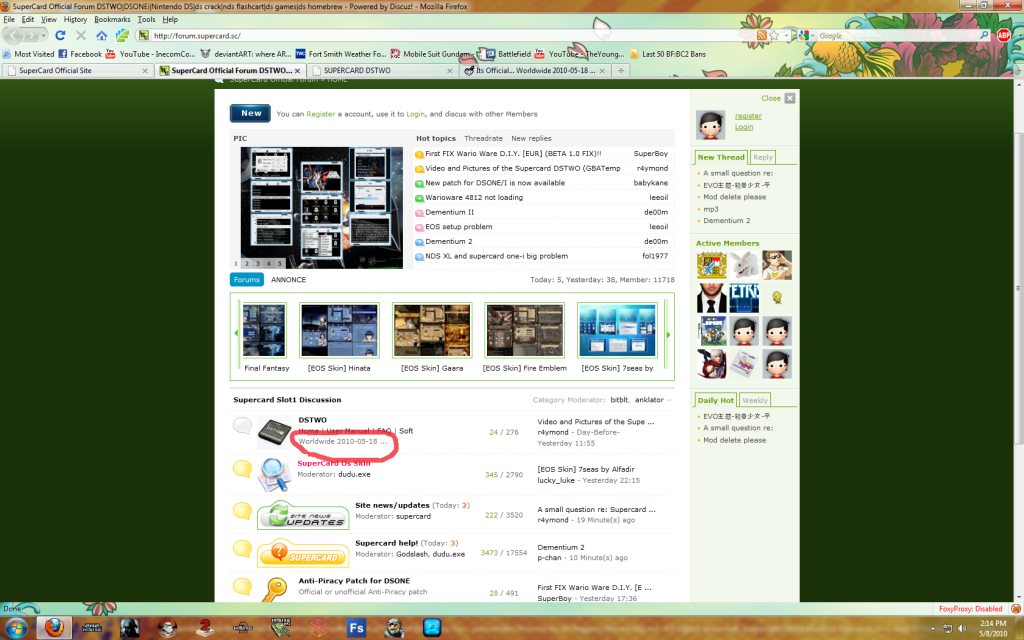
Task: Click the orange Supercard help logo
Action: coord(303,552)
